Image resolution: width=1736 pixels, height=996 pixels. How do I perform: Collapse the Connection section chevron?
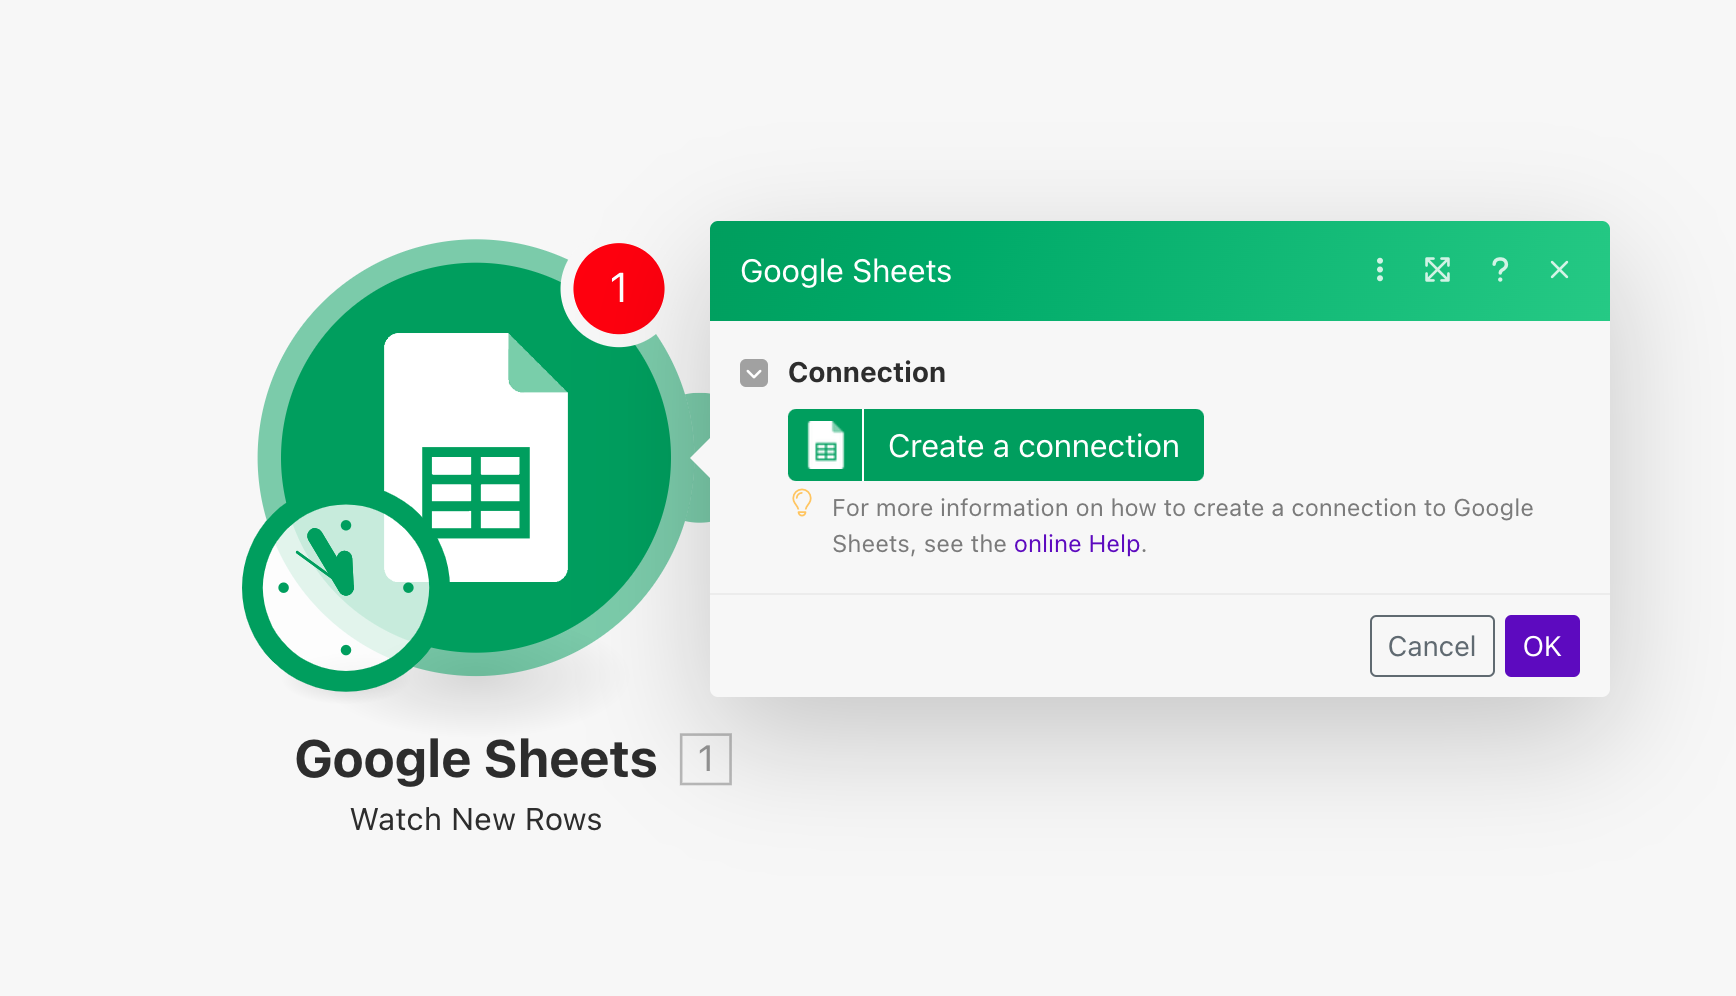[754, 373]
